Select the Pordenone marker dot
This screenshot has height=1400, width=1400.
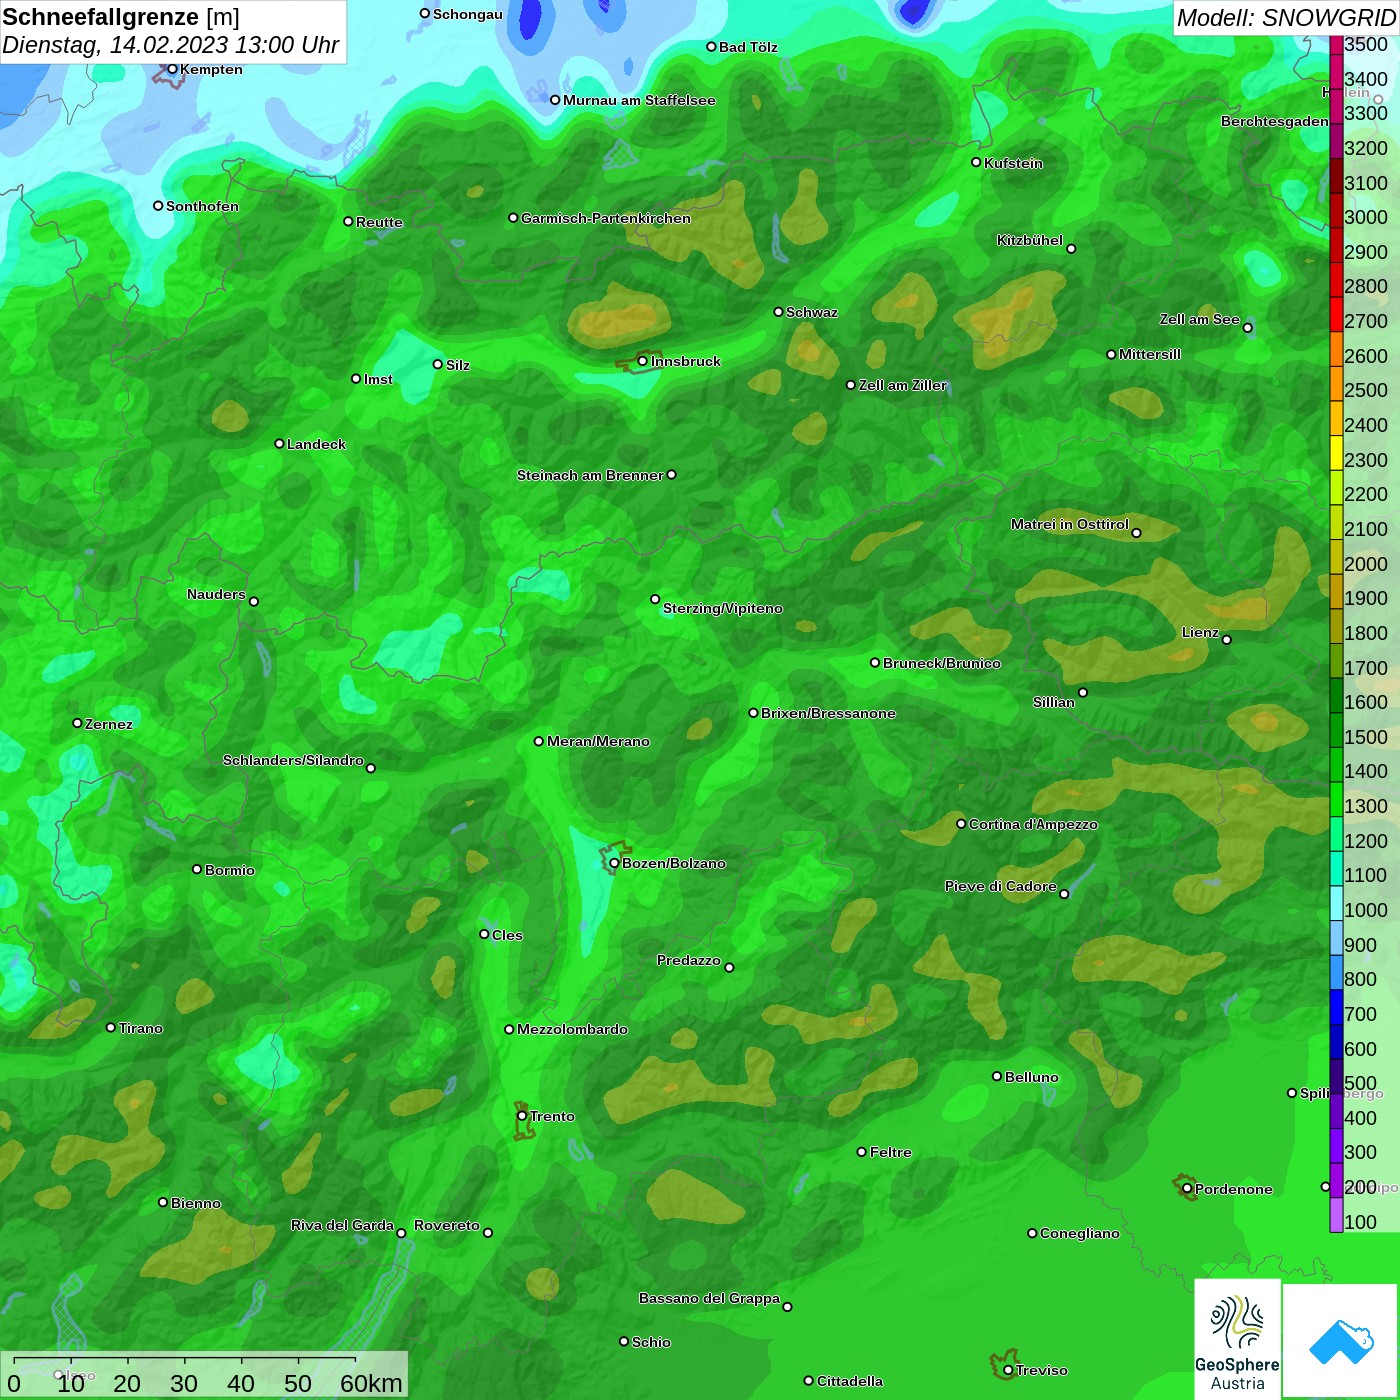click(x=1187, y=1189)
